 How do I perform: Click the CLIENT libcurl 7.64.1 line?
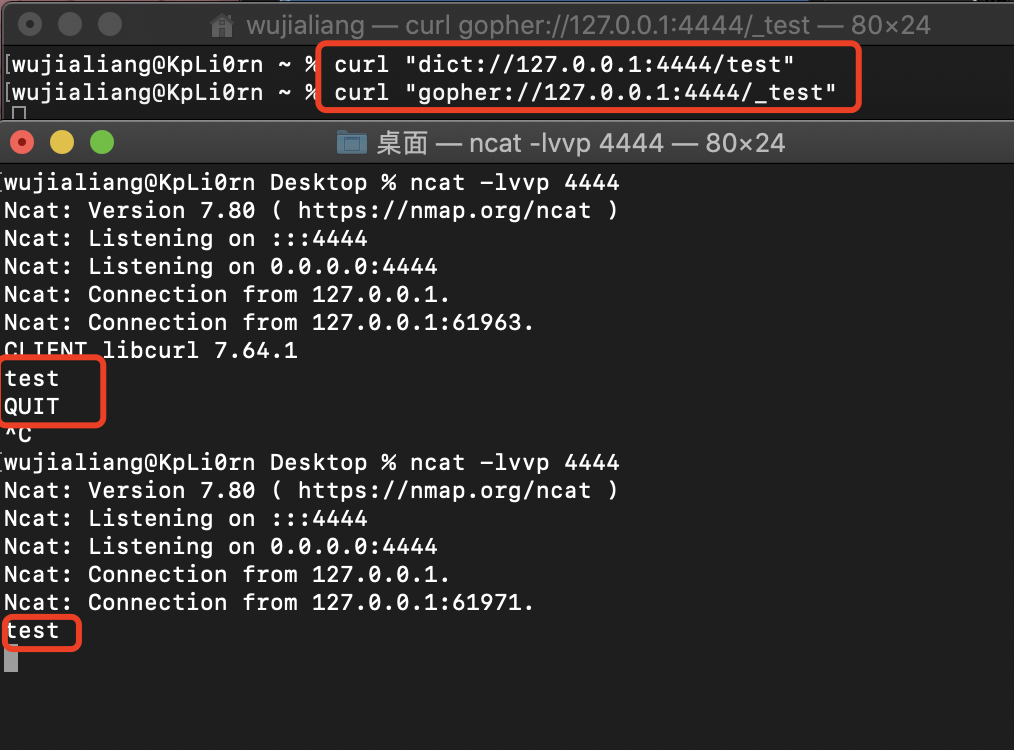click(x=150, y=351)
